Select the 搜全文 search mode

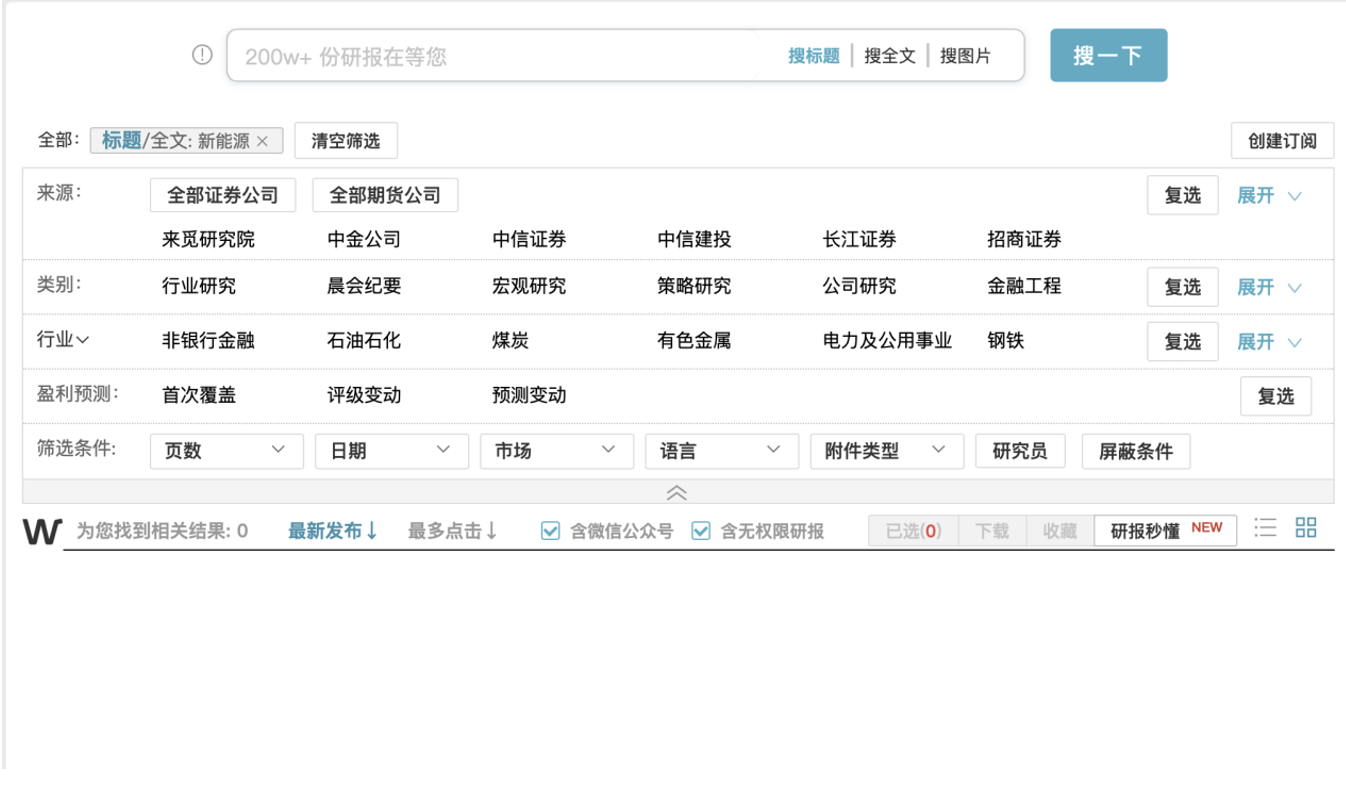tap(890, 56)
